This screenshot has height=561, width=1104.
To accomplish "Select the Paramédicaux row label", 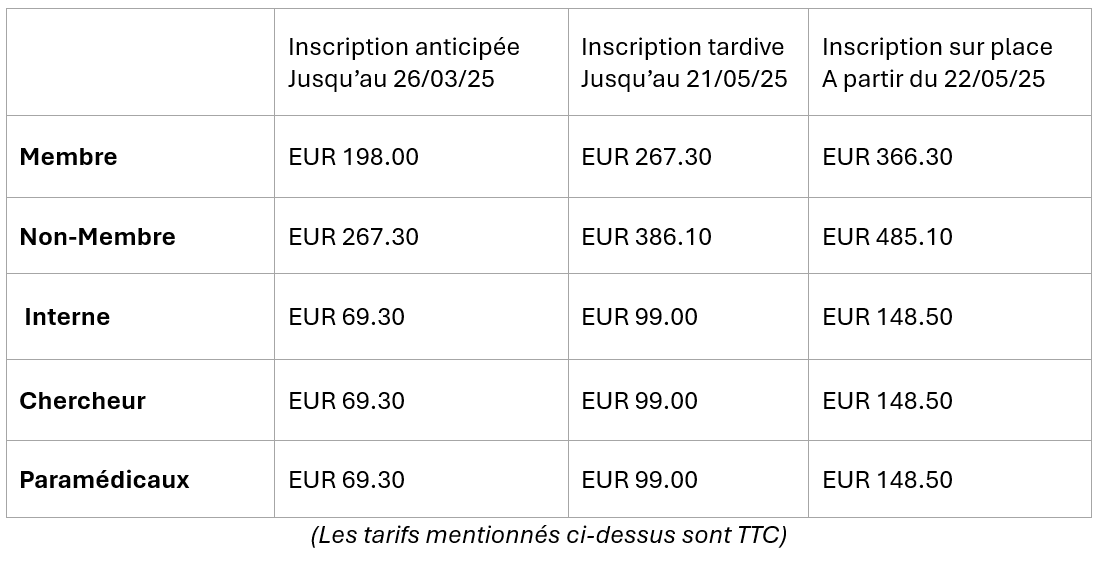I will 105,479.
